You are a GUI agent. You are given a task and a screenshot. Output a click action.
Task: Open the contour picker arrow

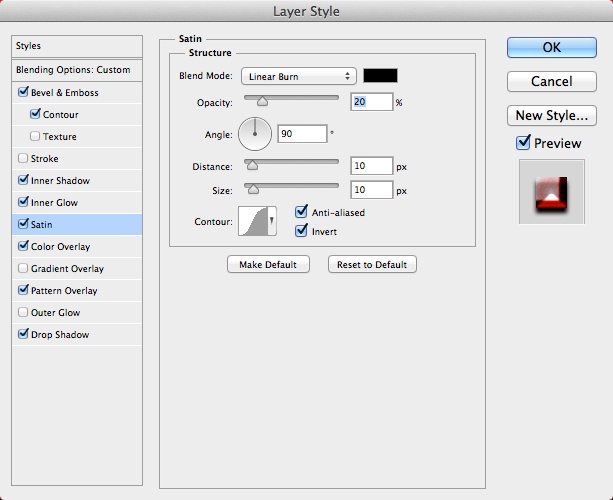[272, 221]
